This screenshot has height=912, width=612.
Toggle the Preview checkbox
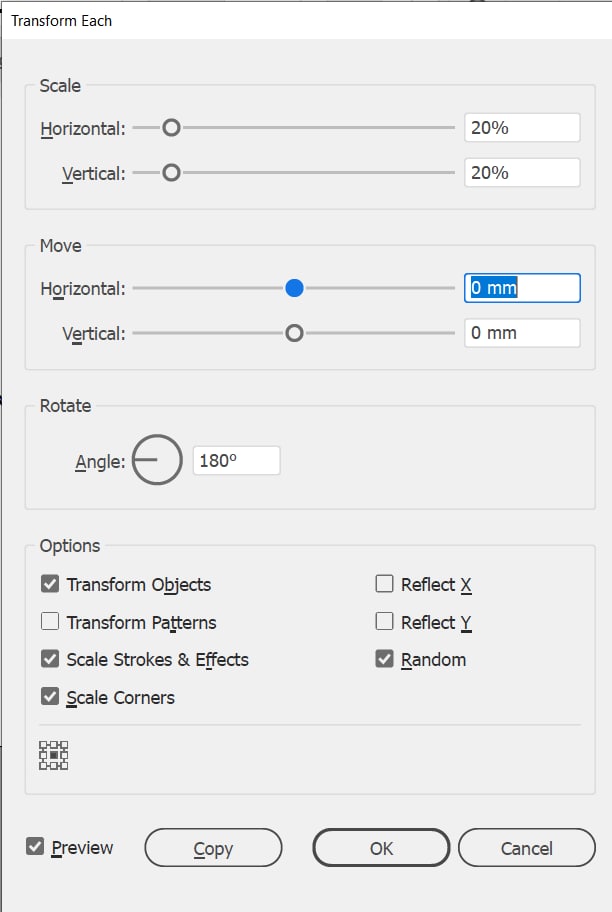tap(35, 846)
